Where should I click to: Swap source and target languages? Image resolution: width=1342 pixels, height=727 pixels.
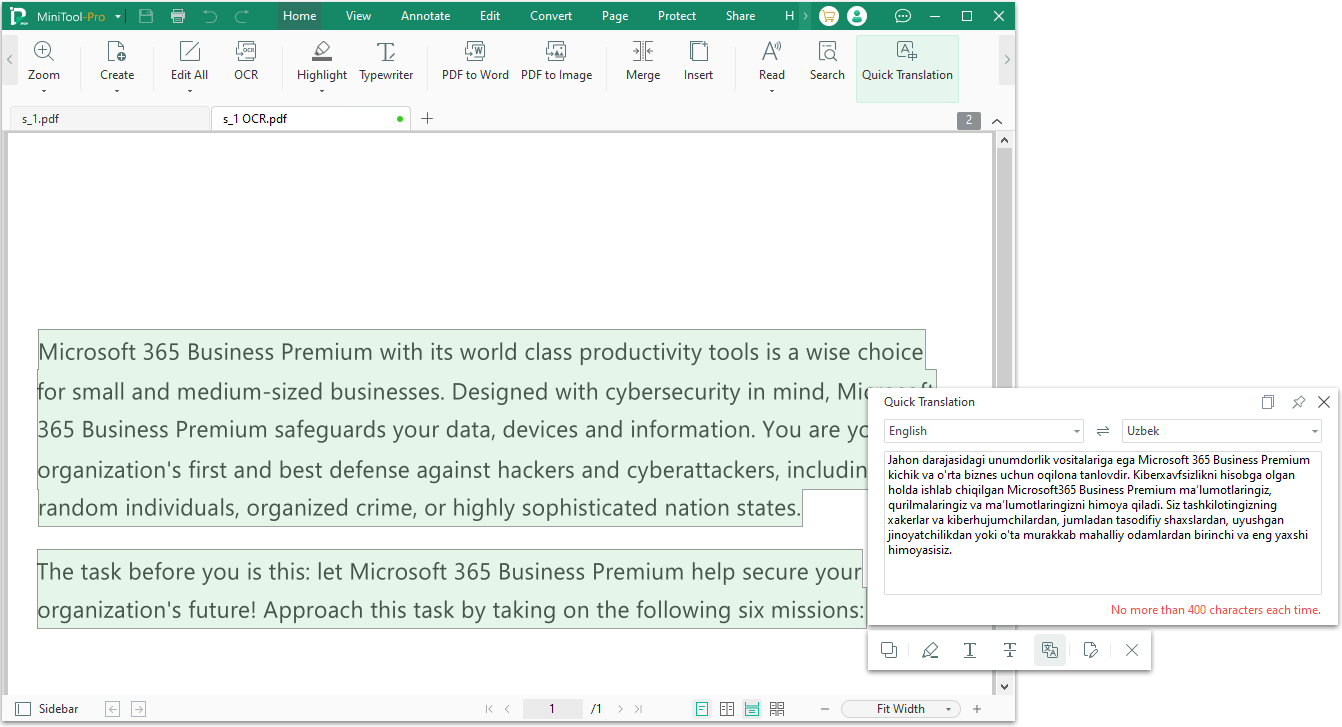click(1103, 431)
